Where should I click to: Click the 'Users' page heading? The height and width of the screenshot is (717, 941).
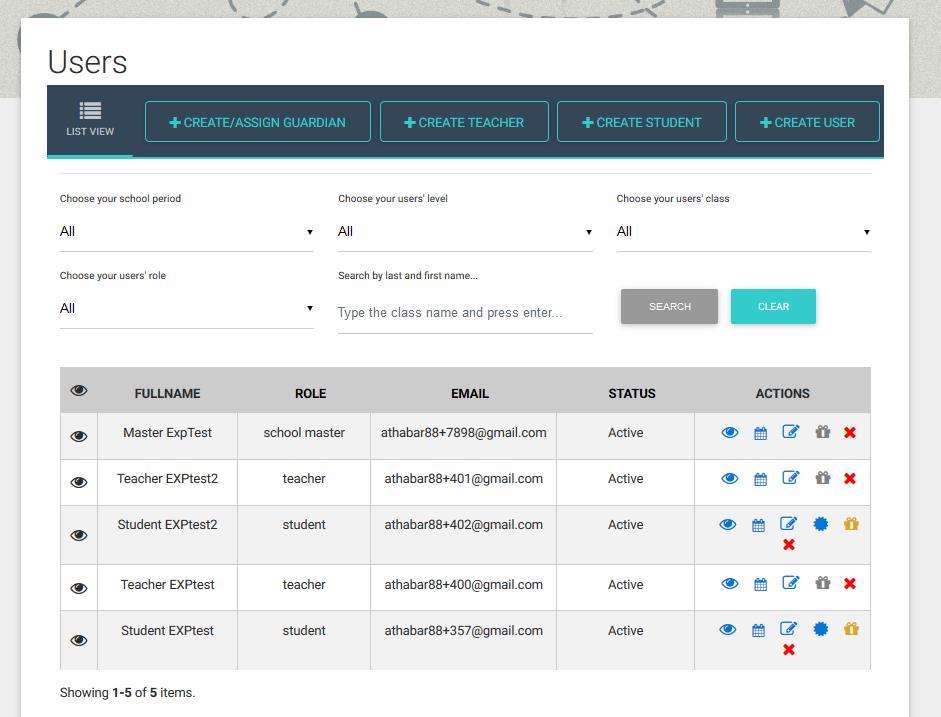pos(88,62)
